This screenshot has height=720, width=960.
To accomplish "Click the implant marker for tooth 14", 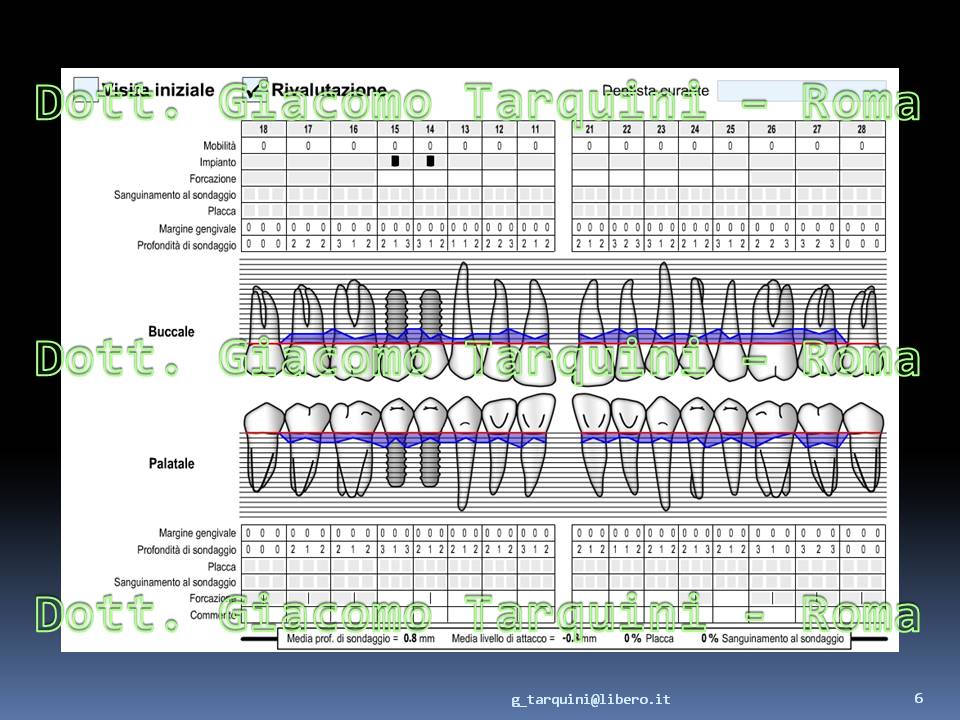I will (x=430, y=161).
